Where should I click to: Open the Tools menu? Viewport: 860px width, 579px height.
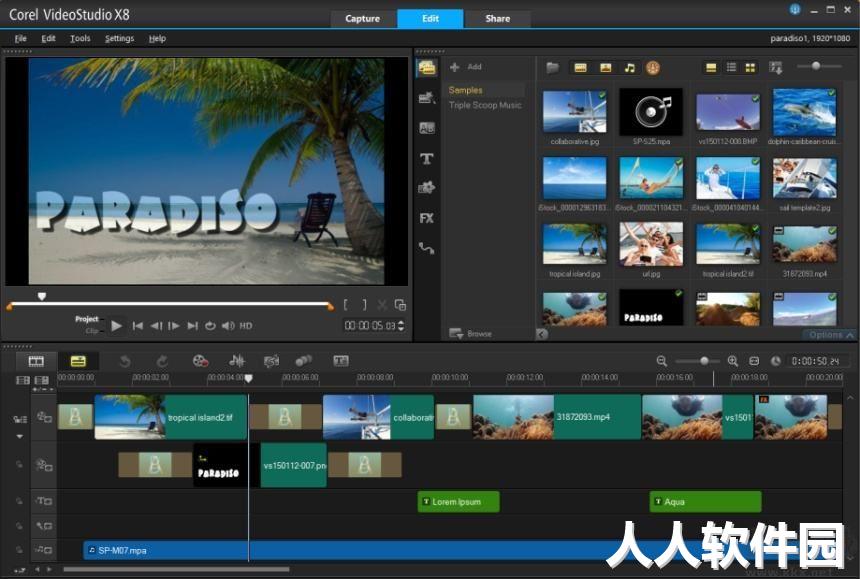80,38
